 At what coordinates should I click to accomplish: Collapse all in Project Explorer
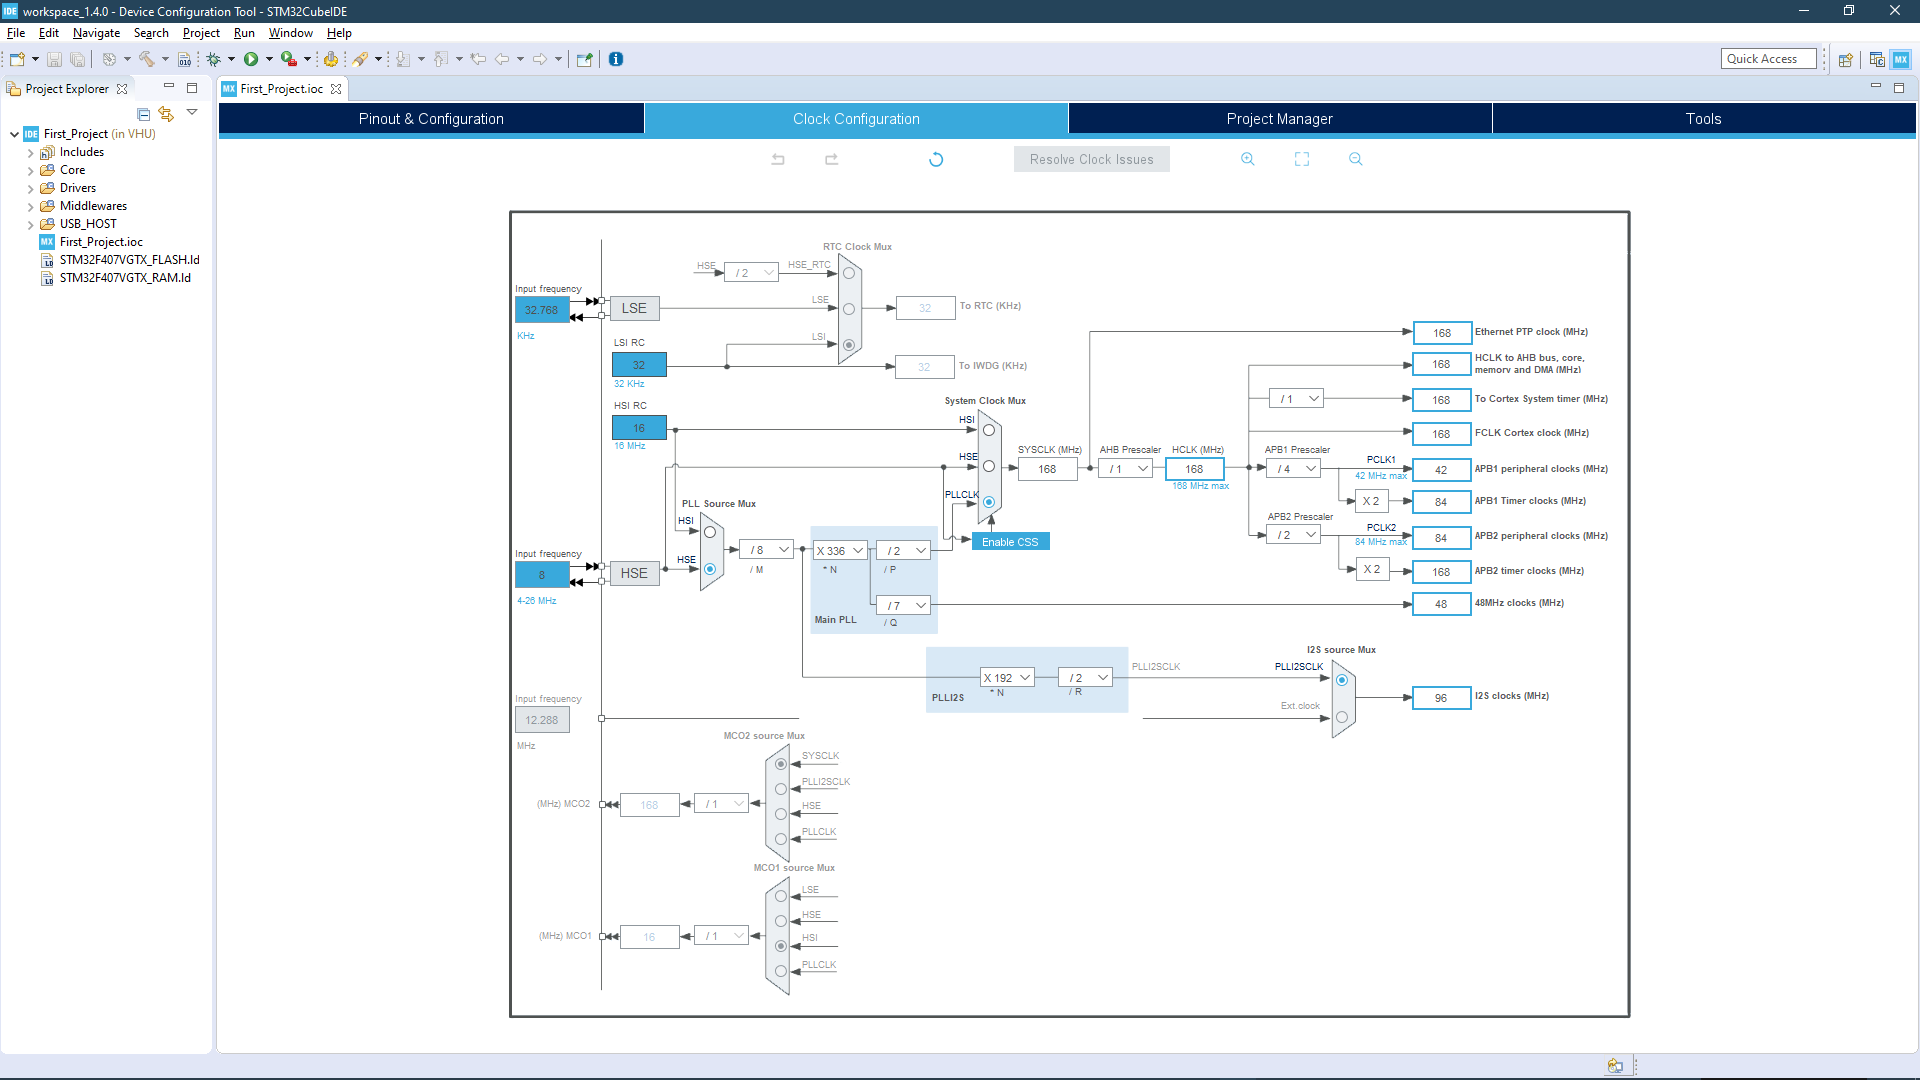coord(143,114)
